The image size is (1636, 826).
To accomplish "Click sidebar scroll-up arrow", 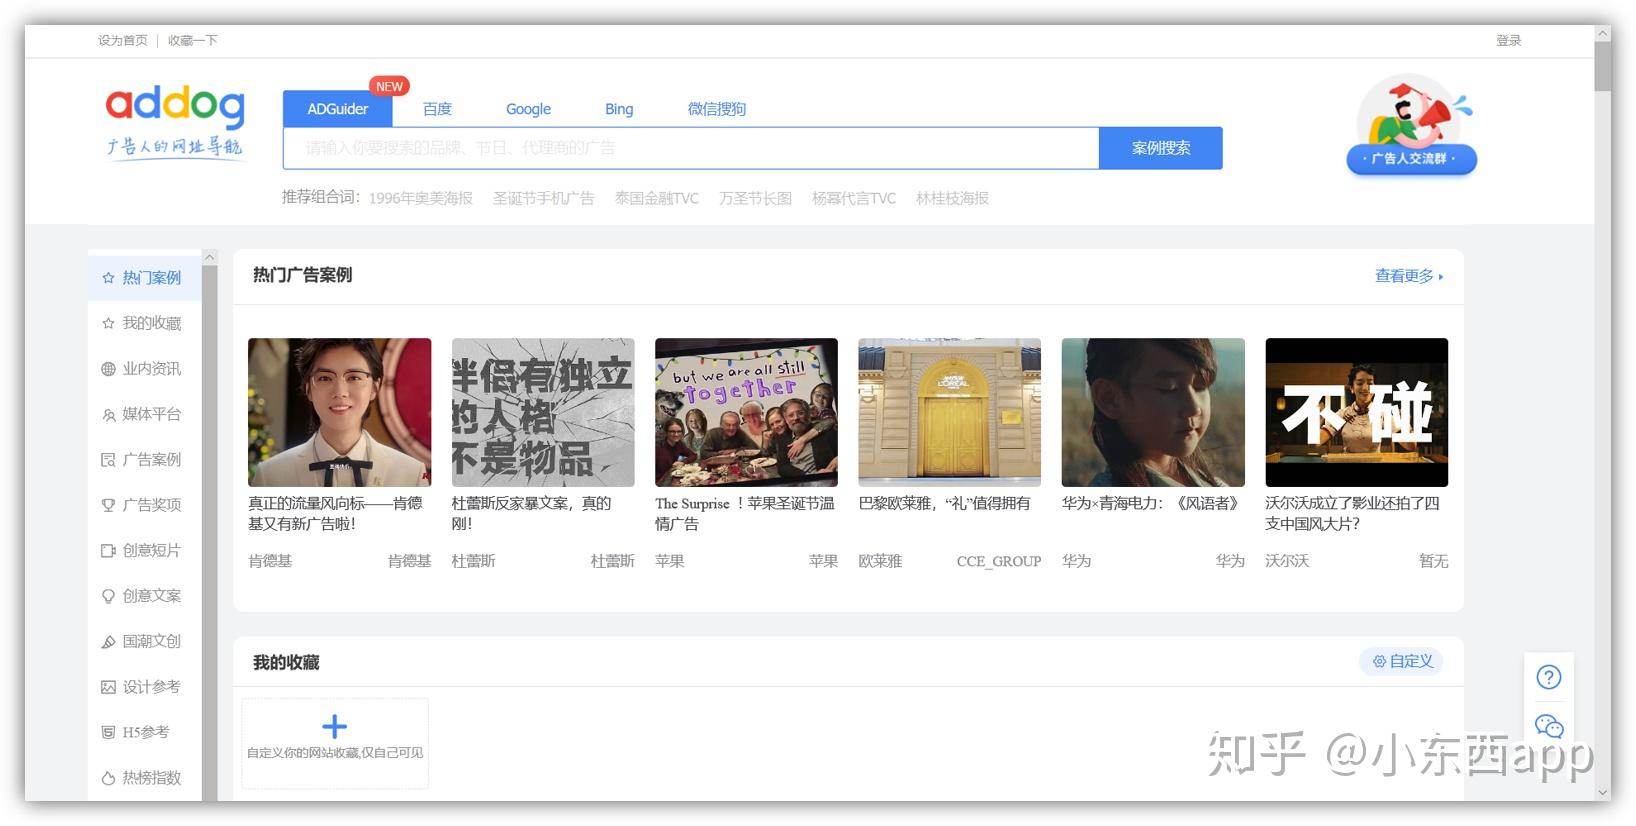I will 209,257.
